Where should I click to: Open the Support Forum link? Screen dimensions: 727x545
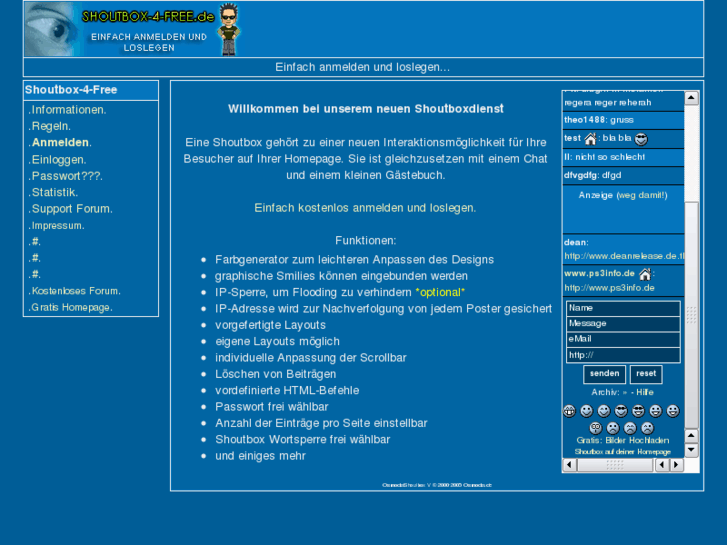[70, 209]
